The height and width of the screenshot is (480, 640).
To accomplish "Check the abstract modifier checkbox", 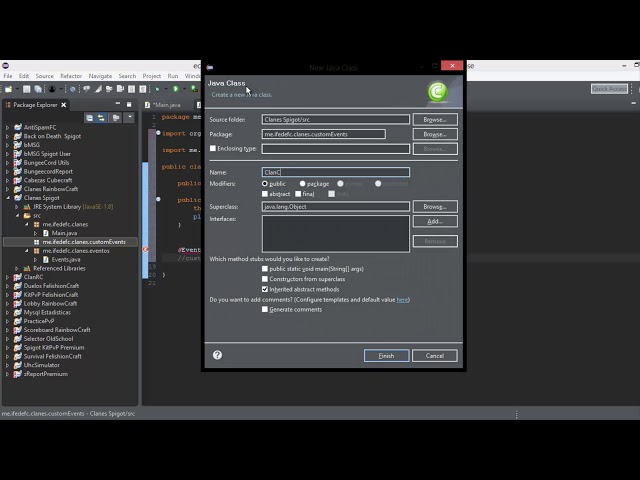I will pyautogui.click(x=265, y=194).
